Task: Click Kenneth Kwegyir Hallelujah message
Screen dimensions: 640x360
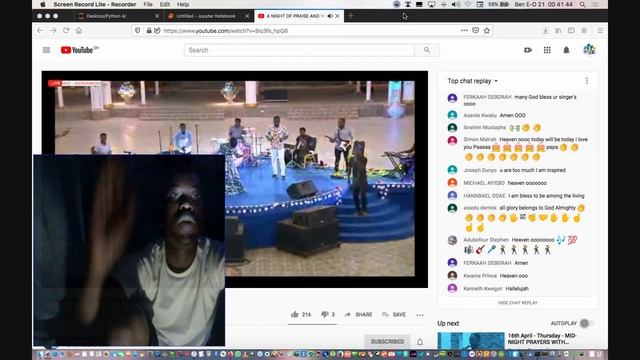Action: 496,289
